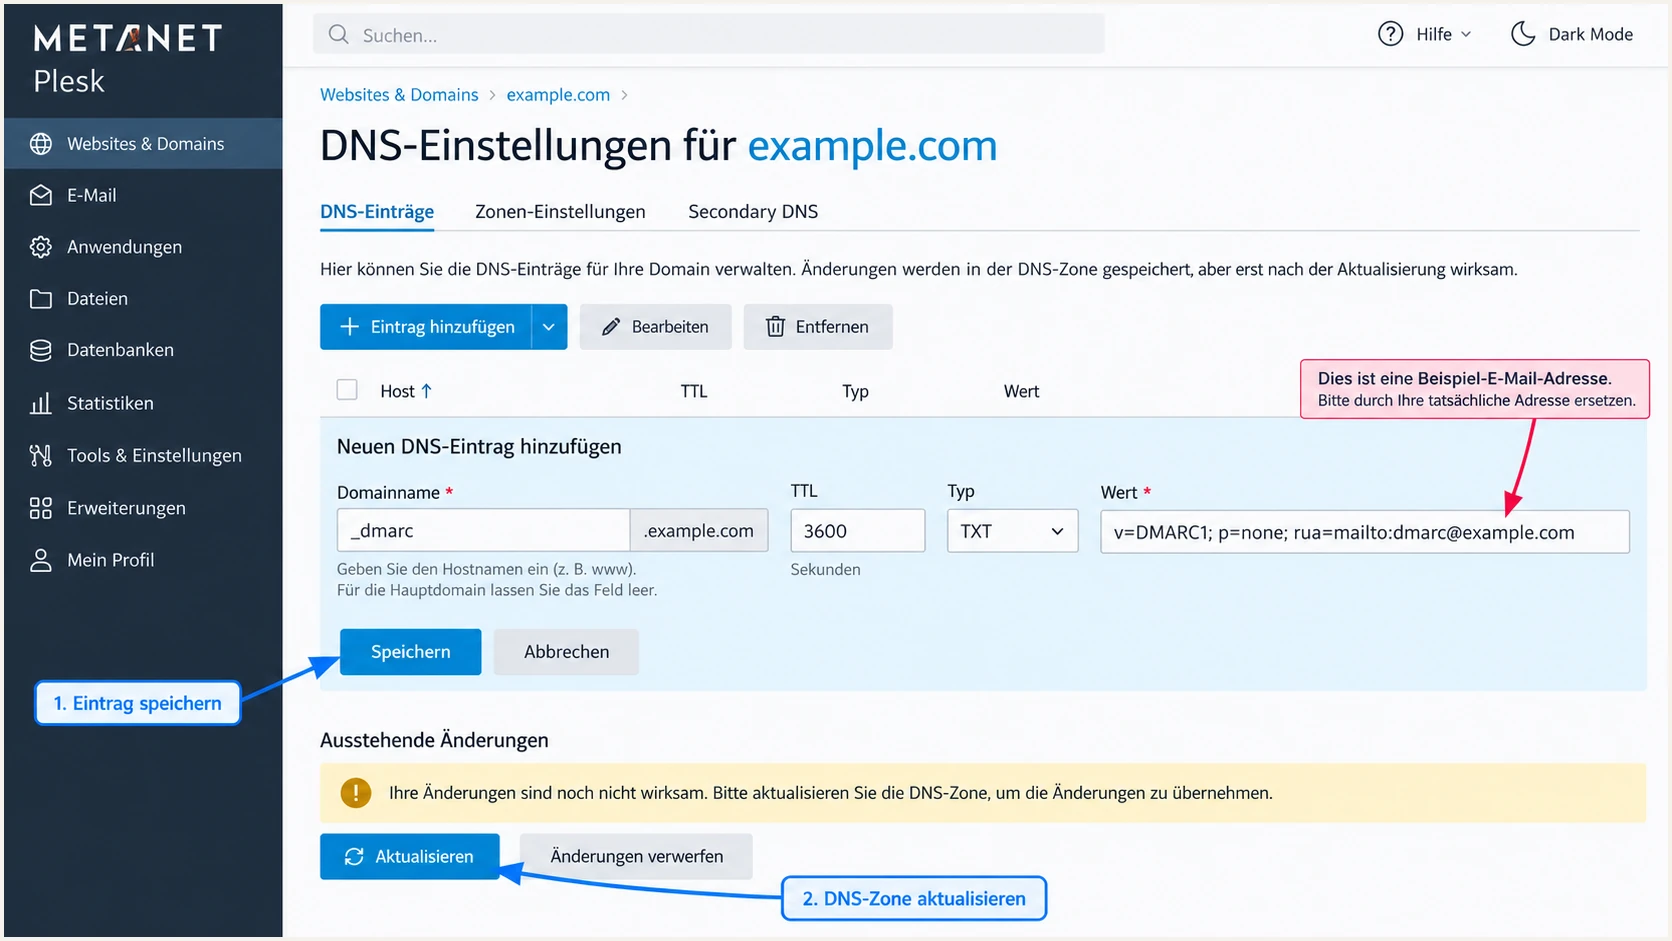Click the METANET Plesk logo

point(127,59)
